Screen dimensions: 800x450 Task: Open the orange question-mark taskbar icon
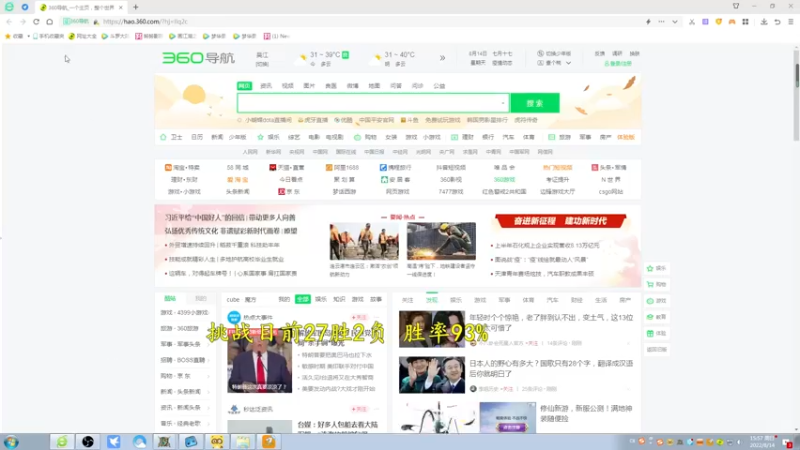269,441
